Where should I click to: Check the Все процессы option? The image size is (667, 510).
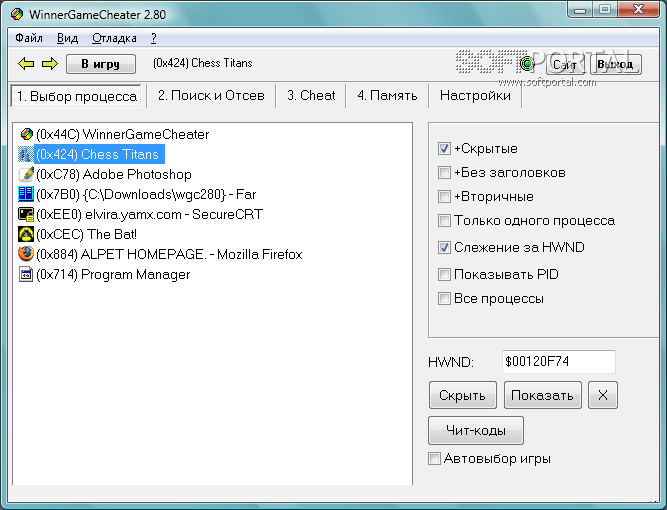point(444,299)
